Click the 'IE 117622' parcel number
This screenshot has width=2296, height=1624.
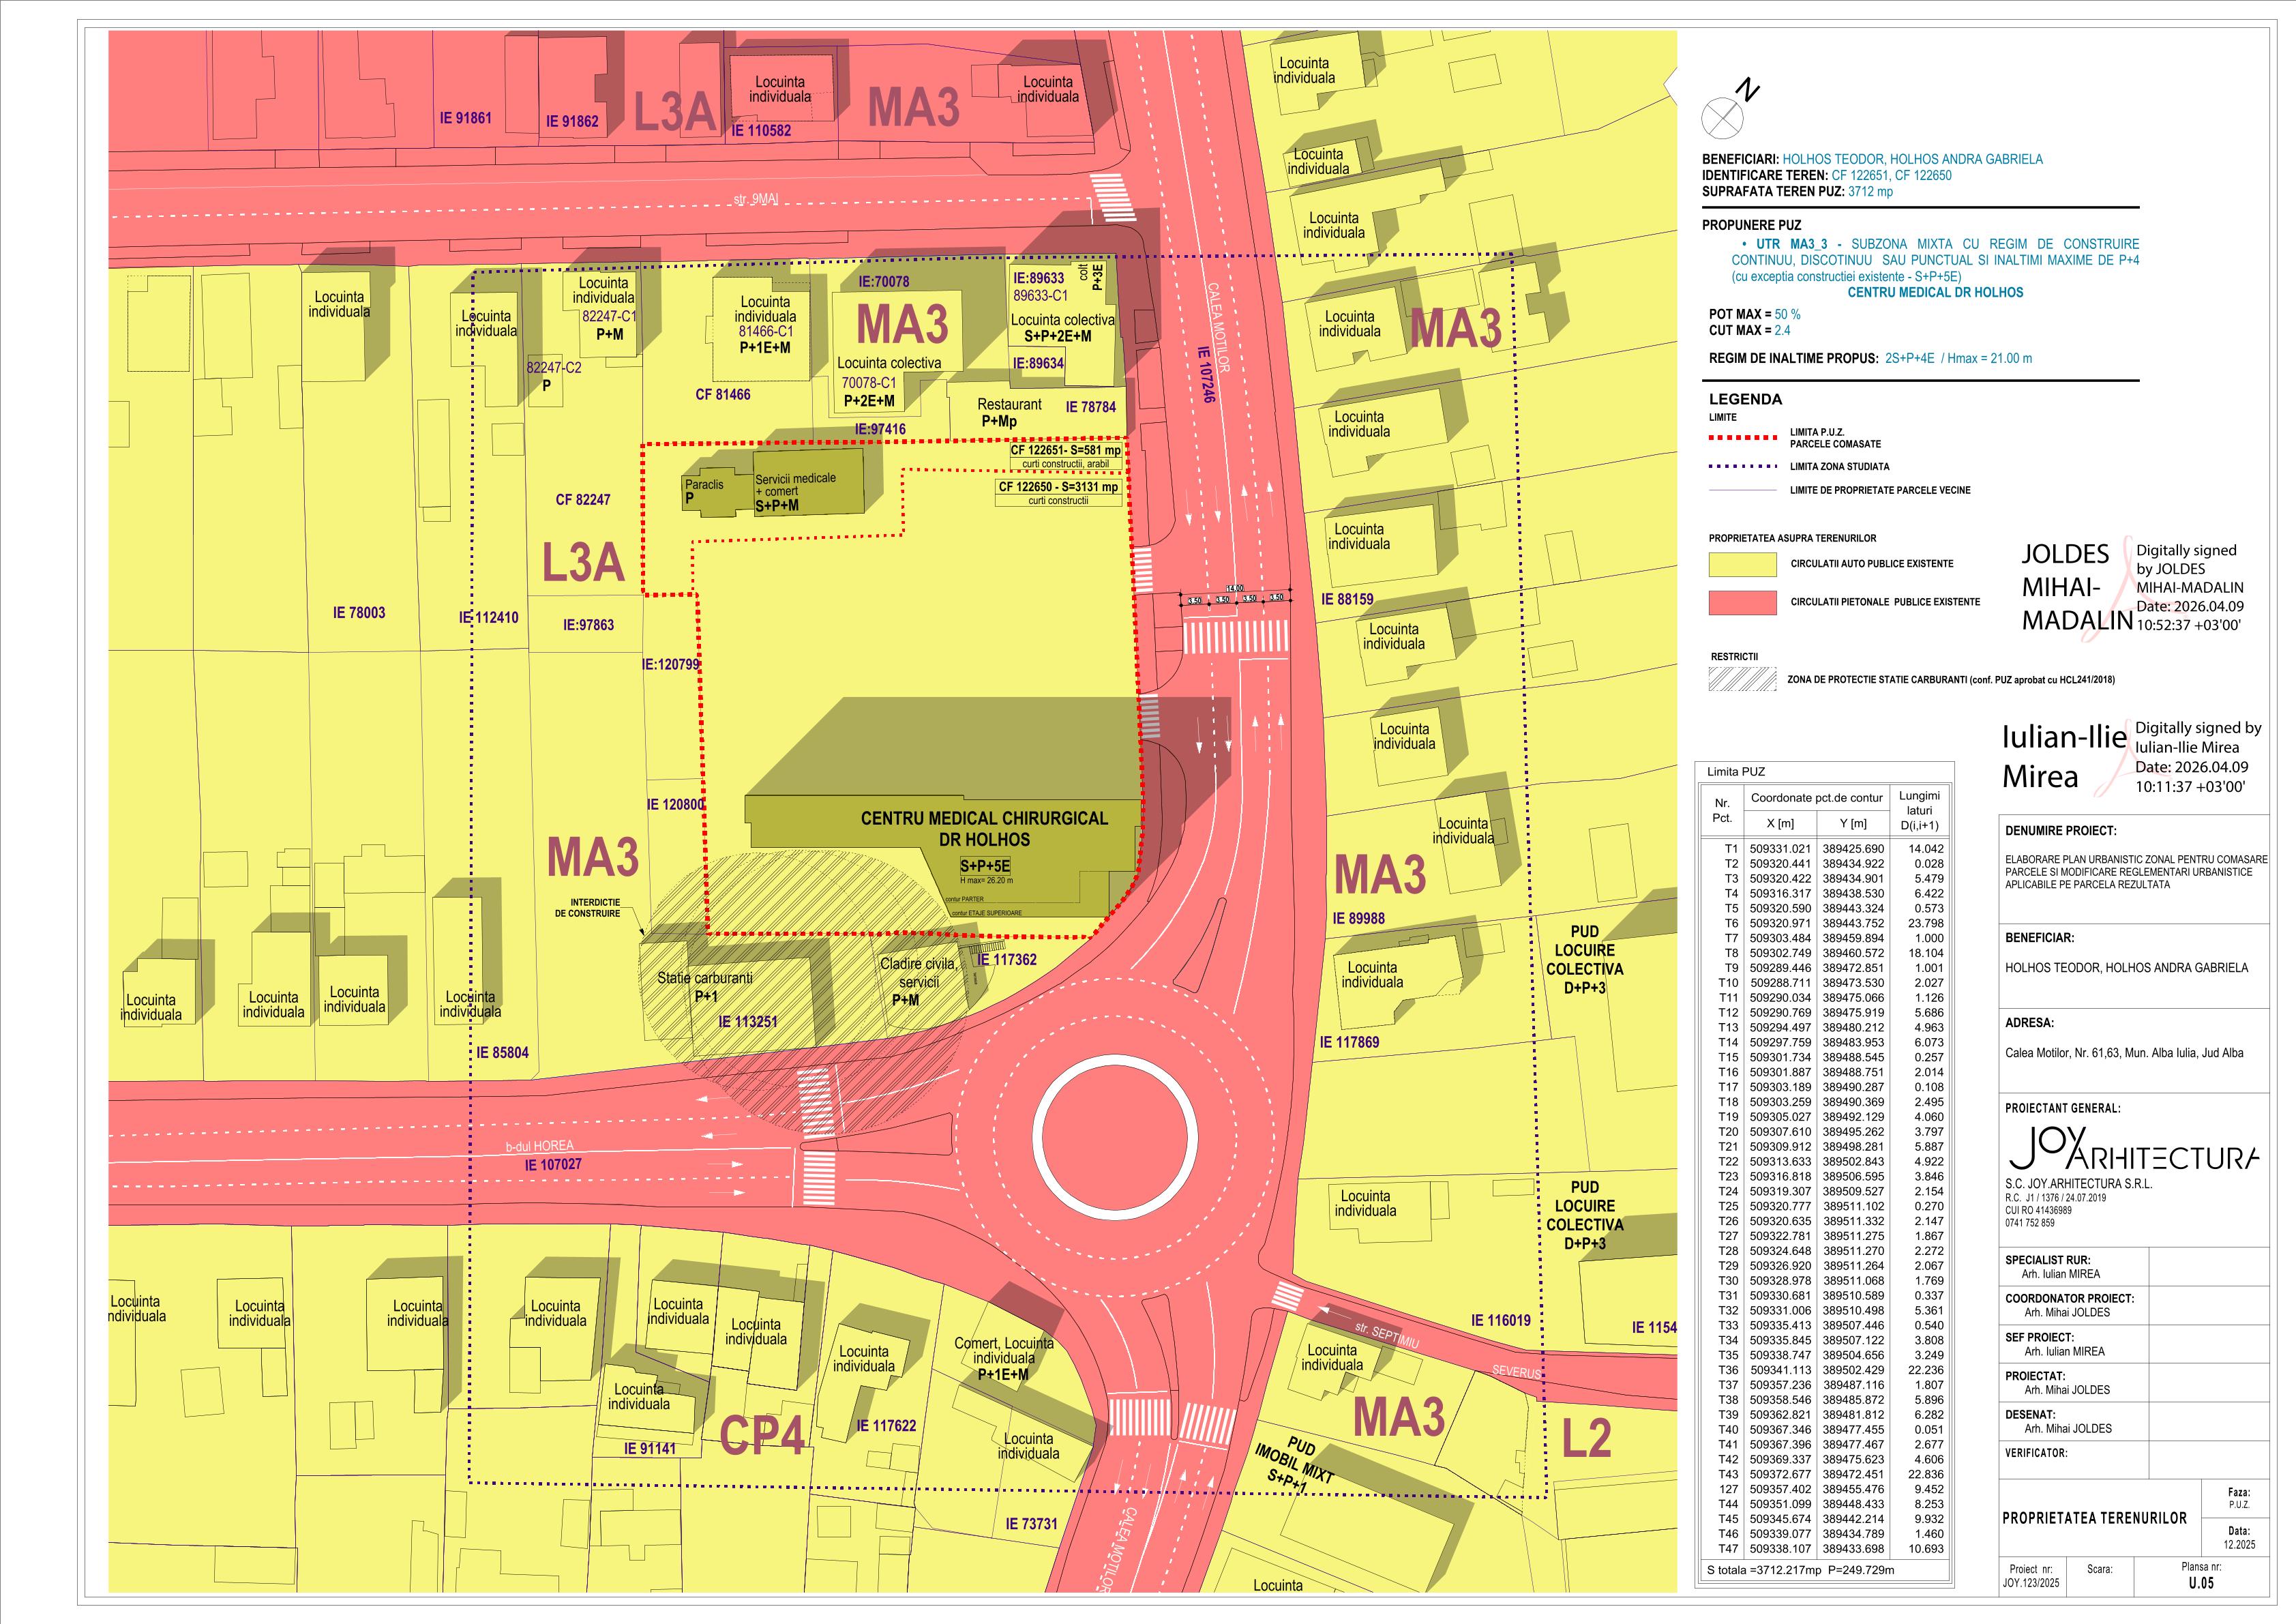tap(886, 1426)
